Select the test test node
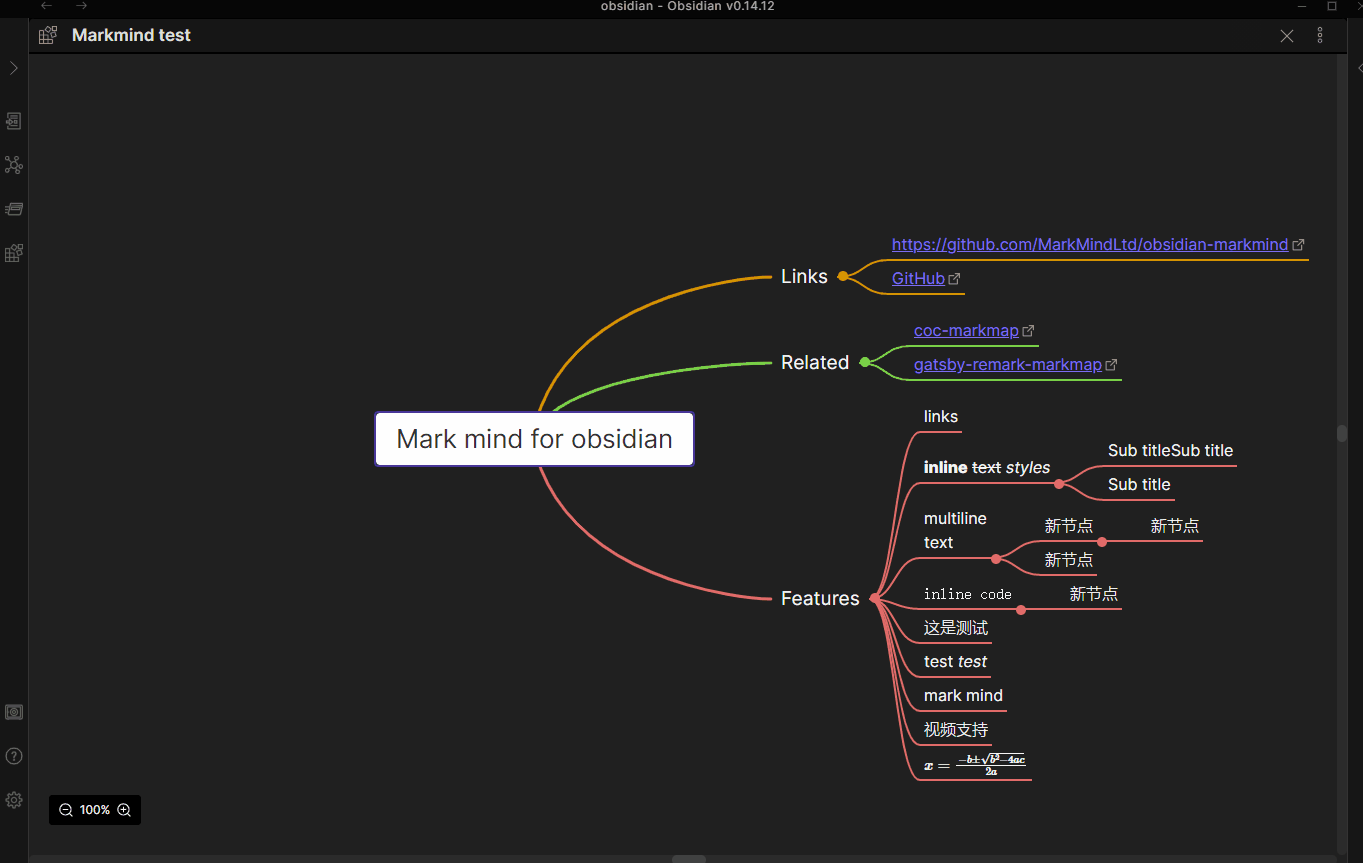The image size is (1363, 863). (x=956, y=661)
